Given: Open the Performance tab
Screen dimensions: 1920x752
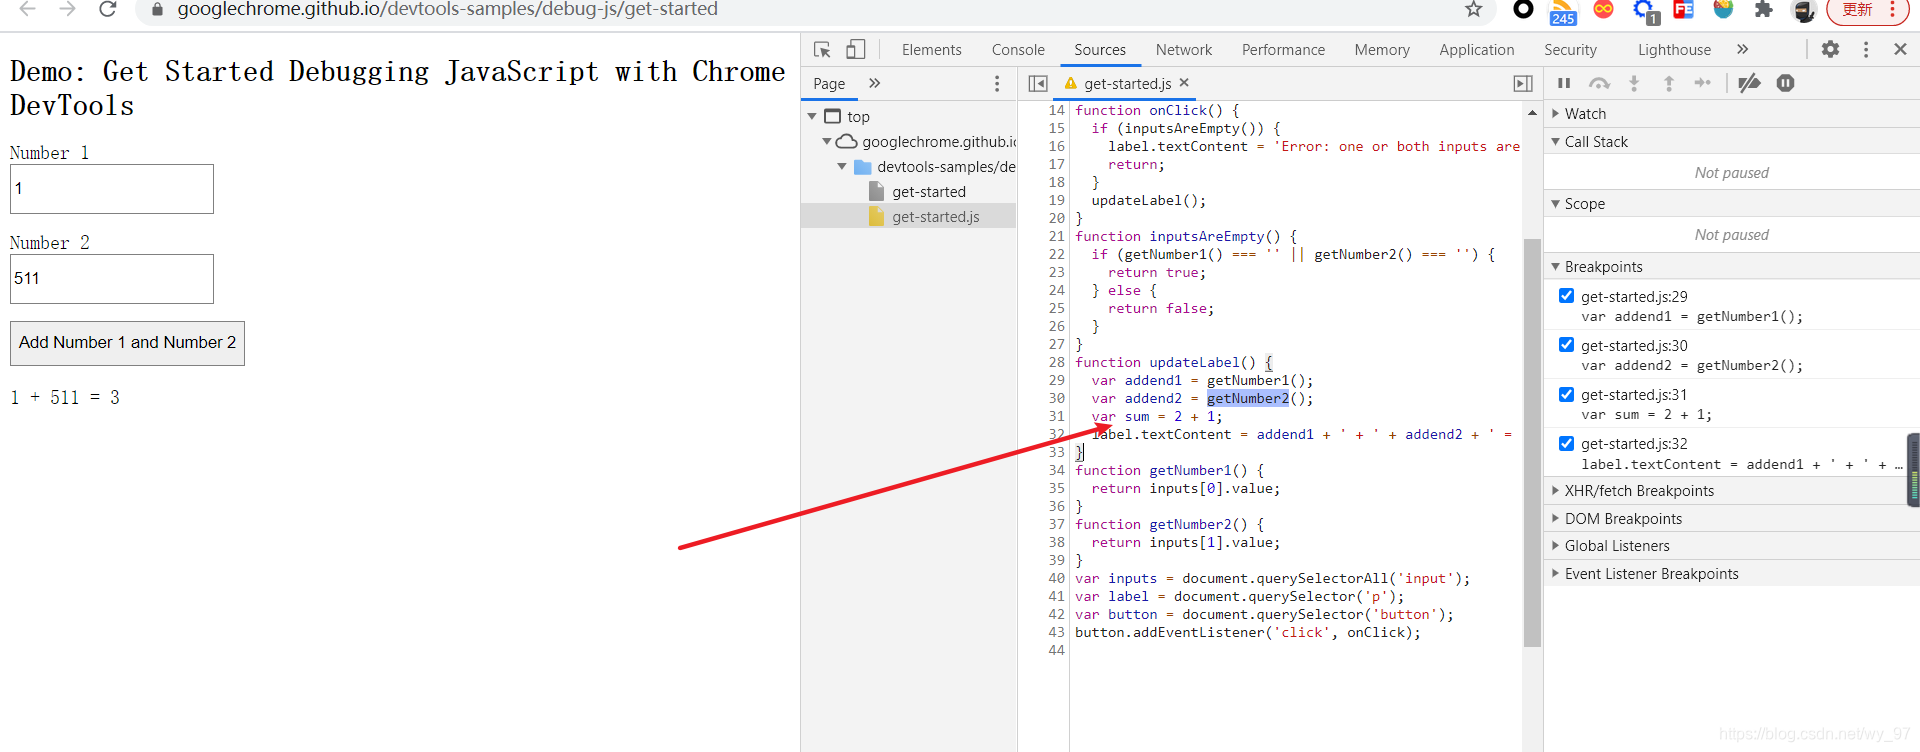Looking at the screenshot, I should click(1283, 50).
